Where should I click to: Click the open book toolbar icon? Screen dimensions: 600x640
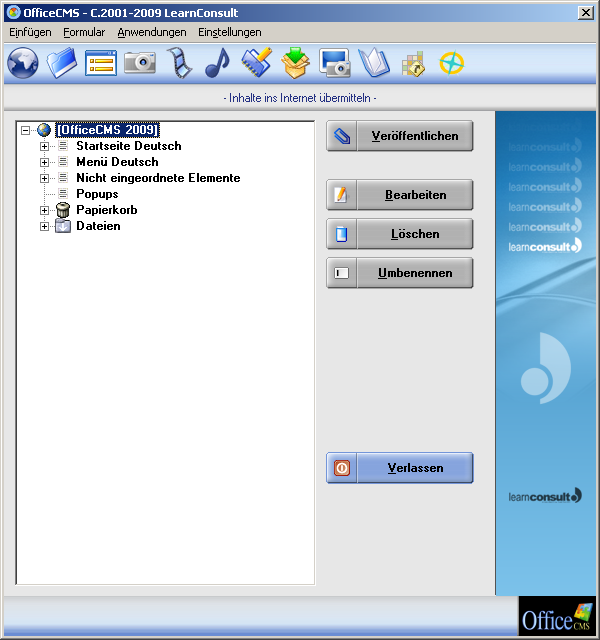click(374, 63)
